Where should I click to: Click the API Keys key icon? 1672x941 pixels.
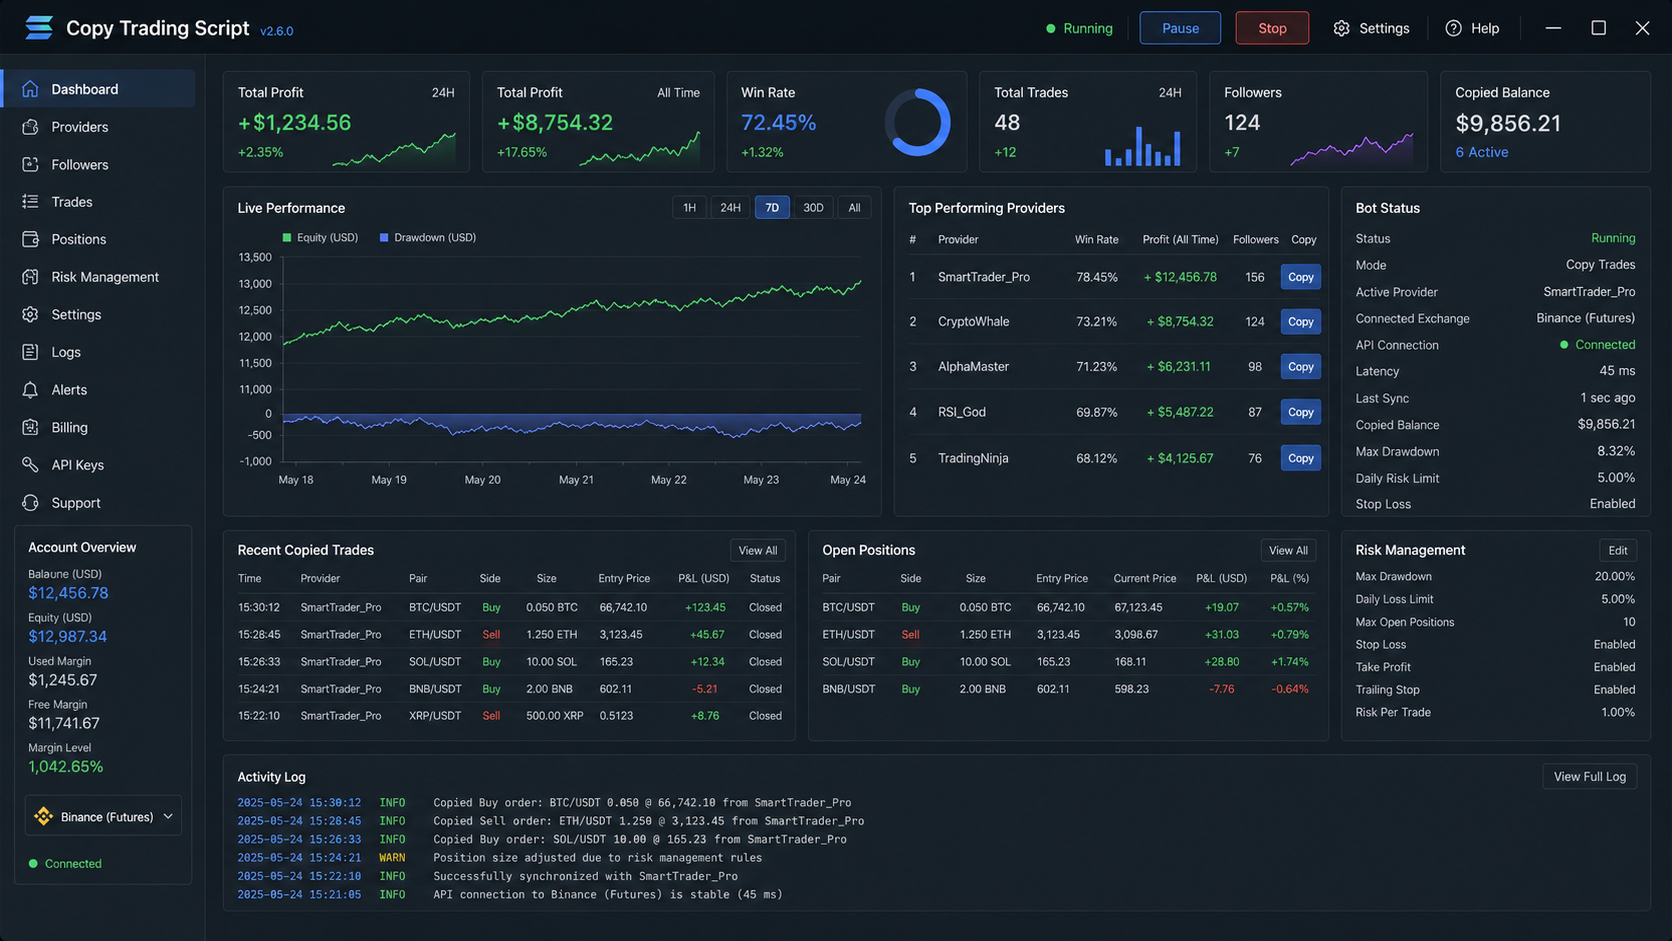pos(30,465)
